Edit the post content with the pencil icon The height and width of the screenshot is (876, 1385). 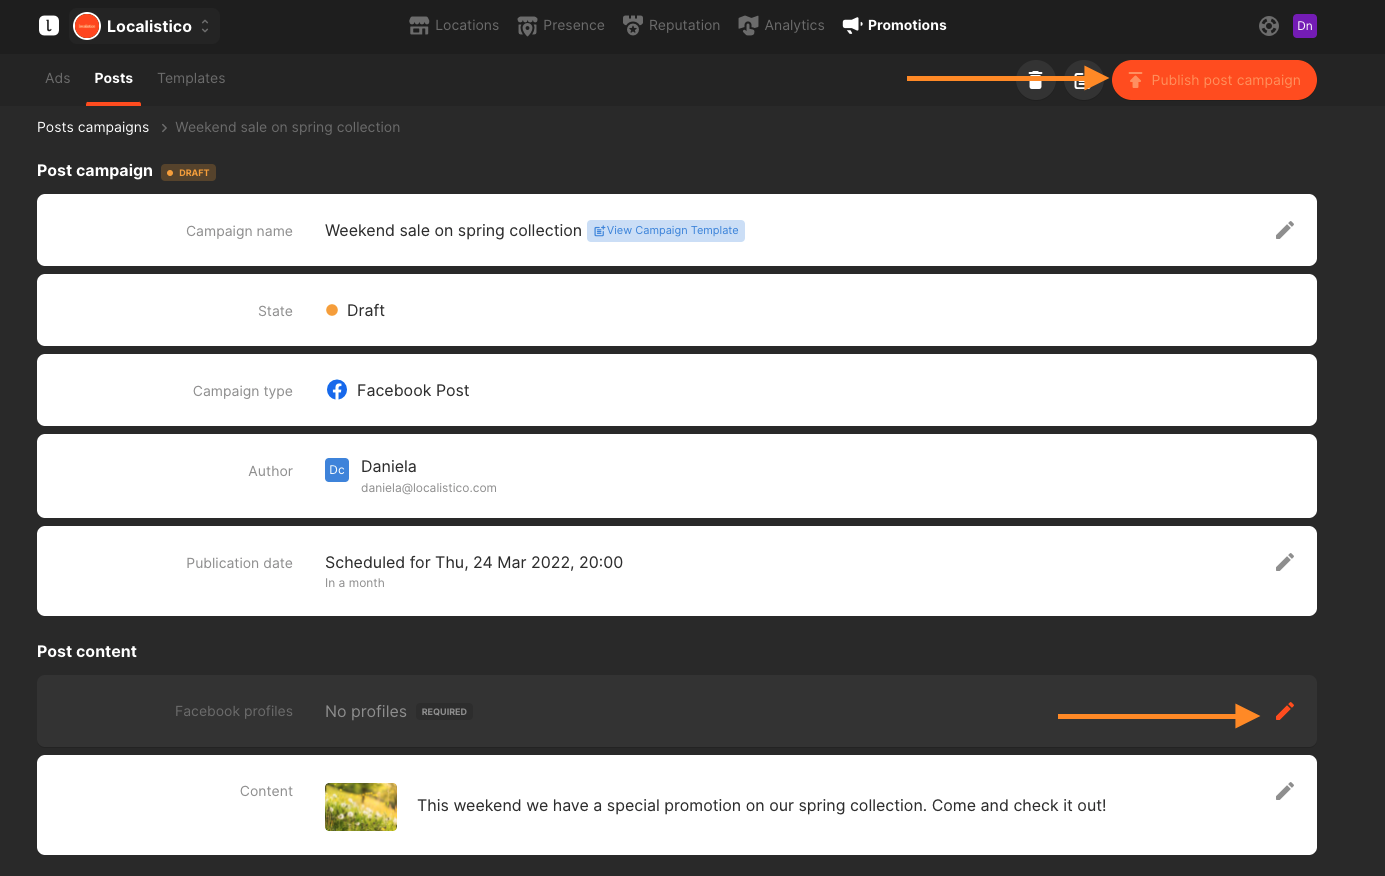(x=1285, y=791)
